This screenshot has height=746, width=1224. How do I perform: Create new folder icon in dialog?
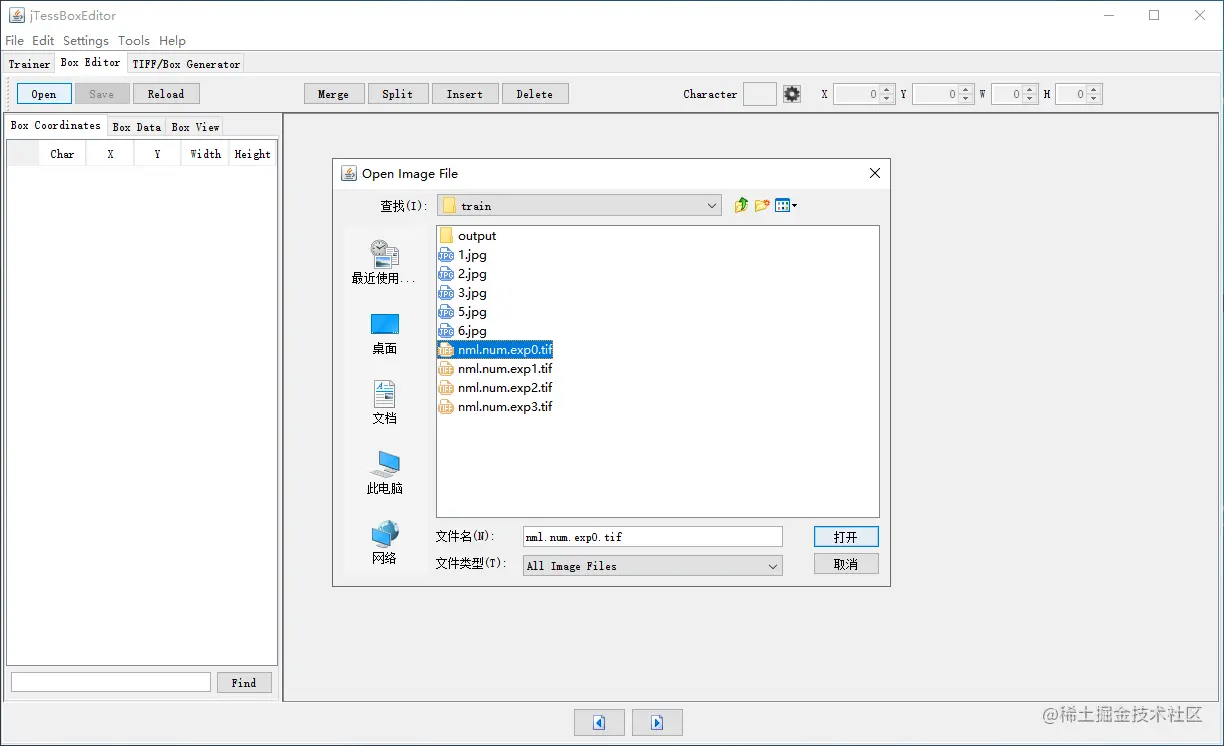[762, 205]
